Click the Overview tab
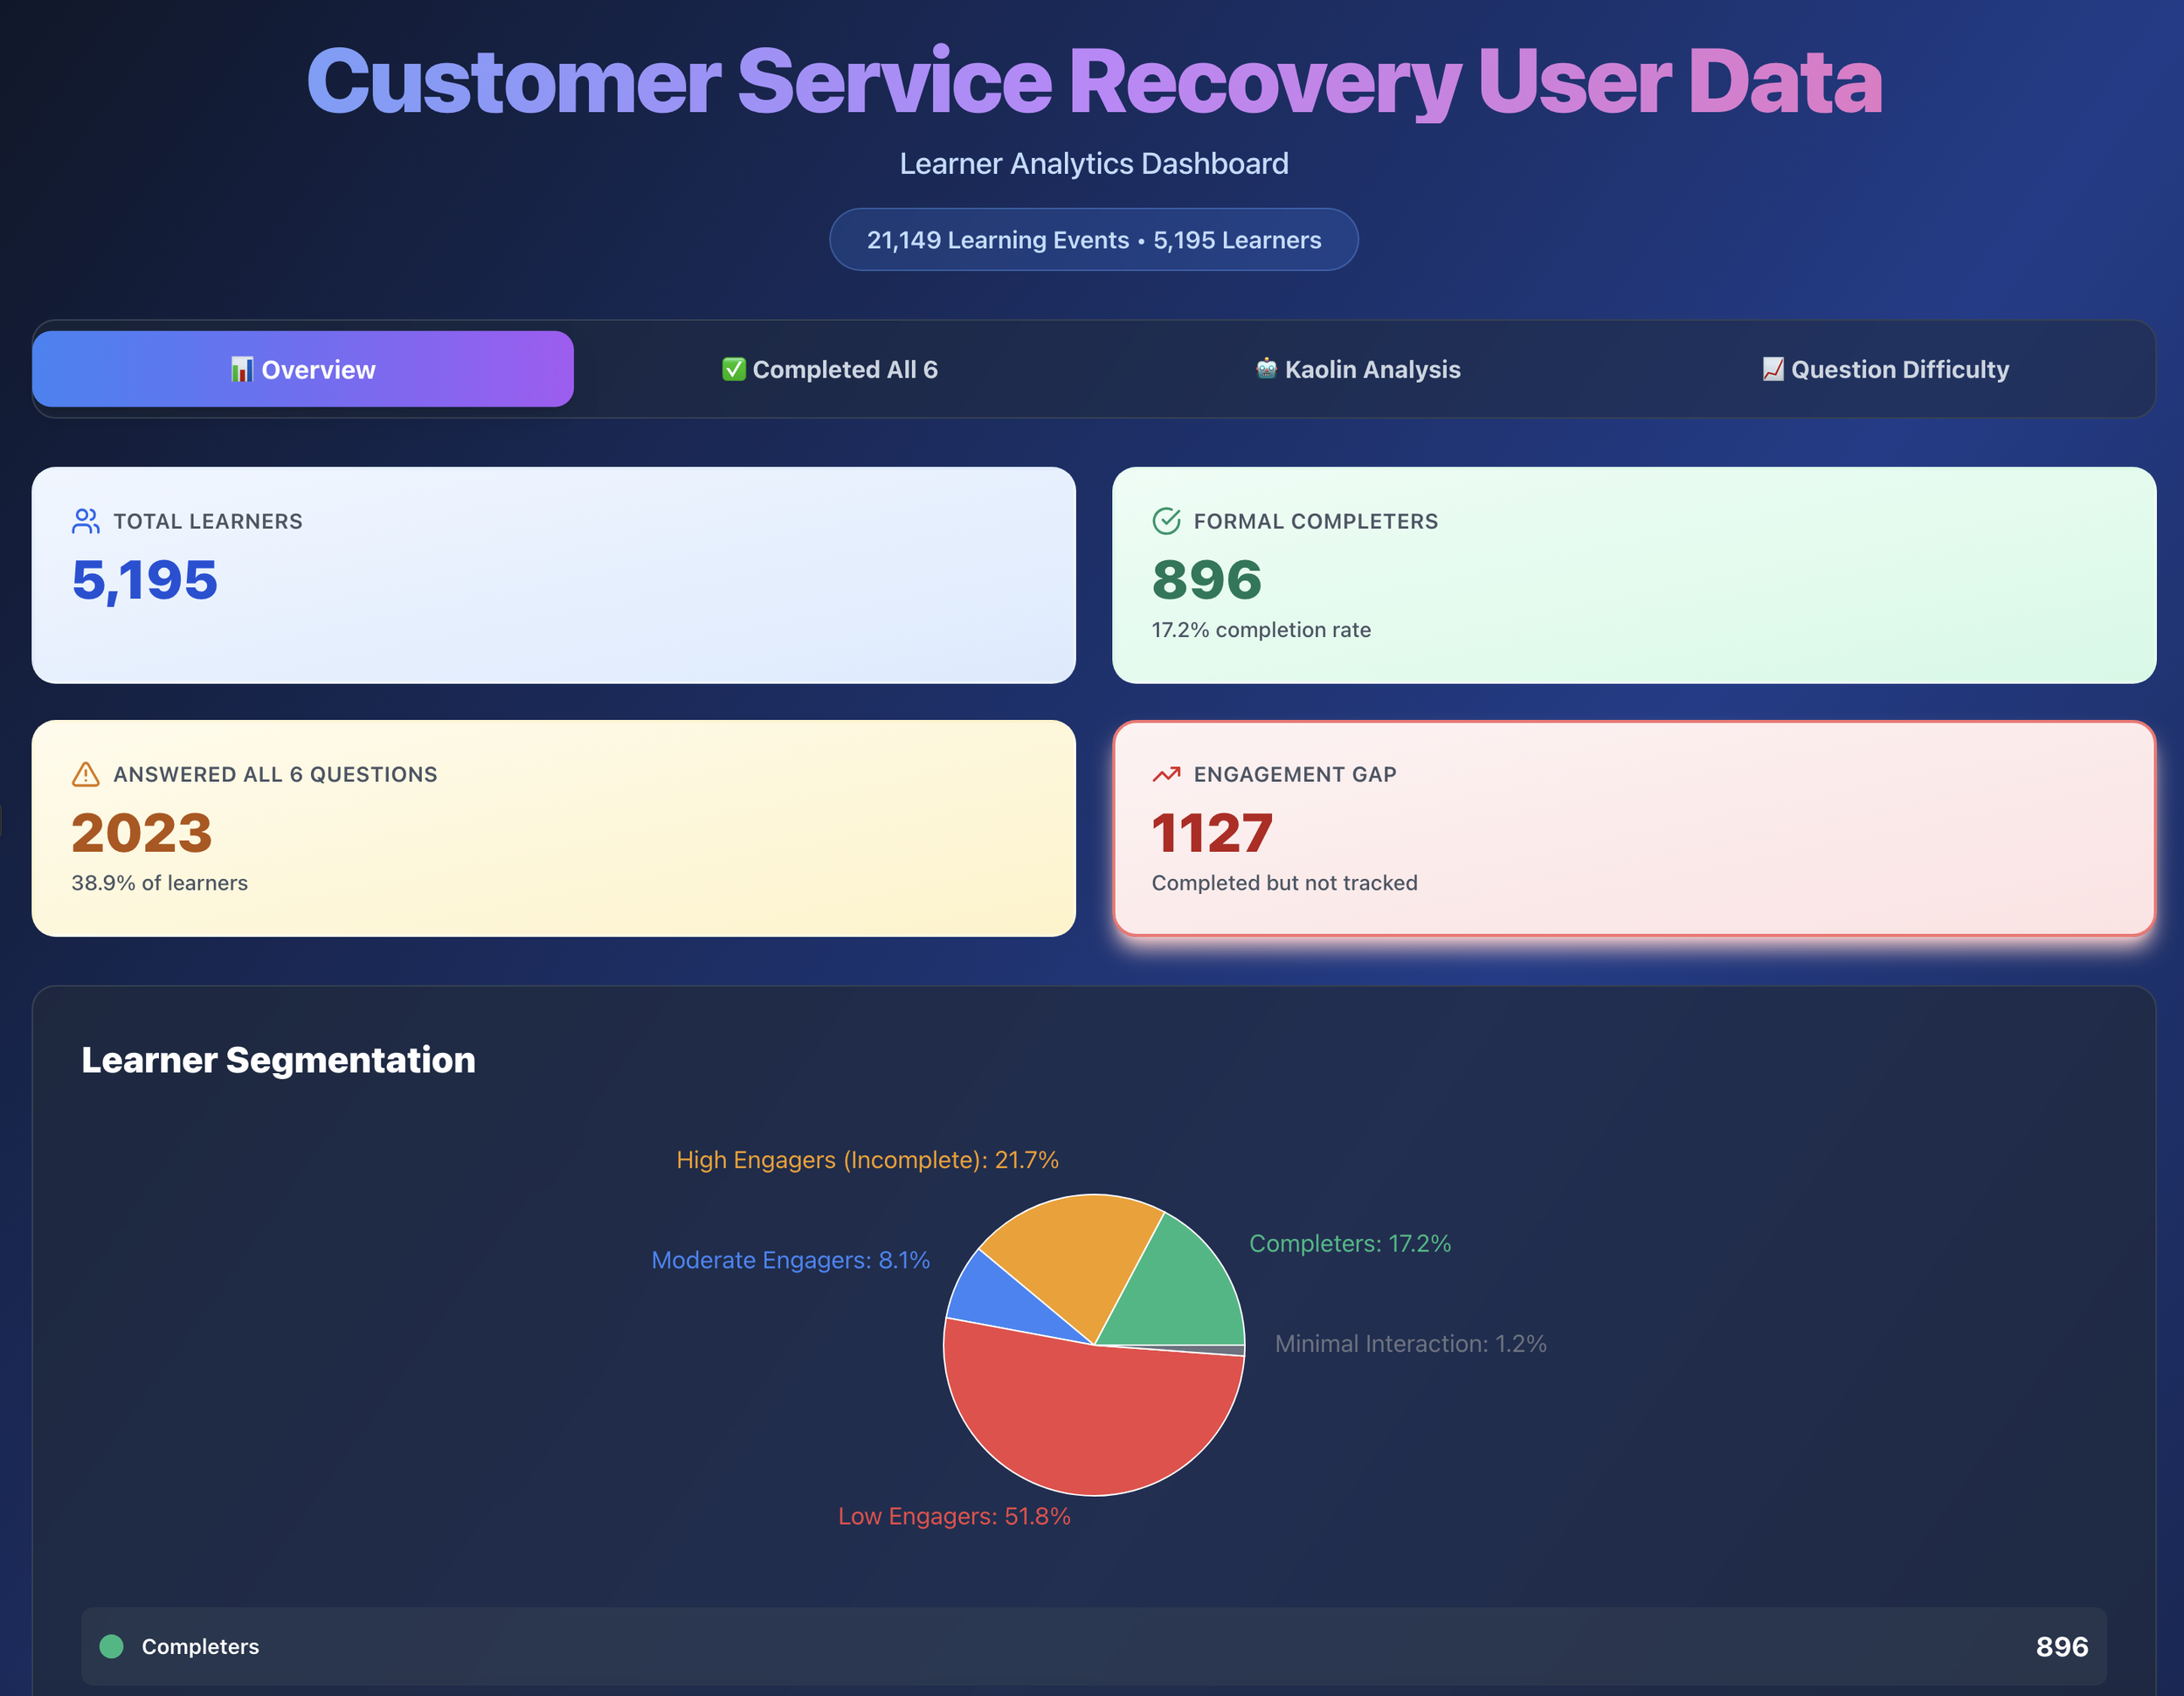Image resolution: width=2184 pixels, height=1696 pixels. 303,370
